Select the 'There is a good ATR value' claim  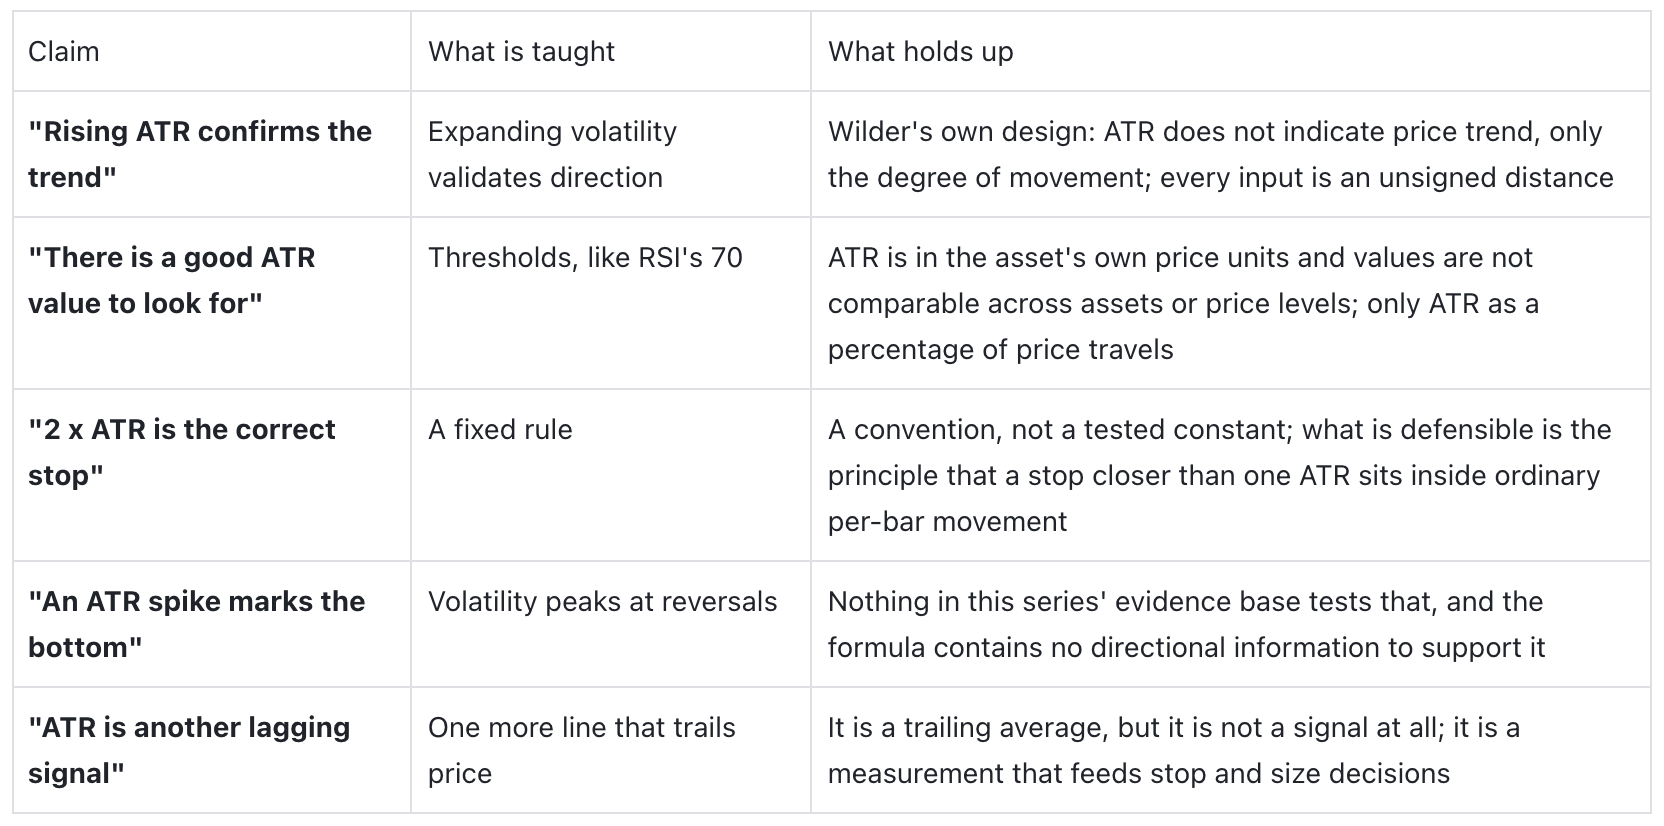[171, 280]
